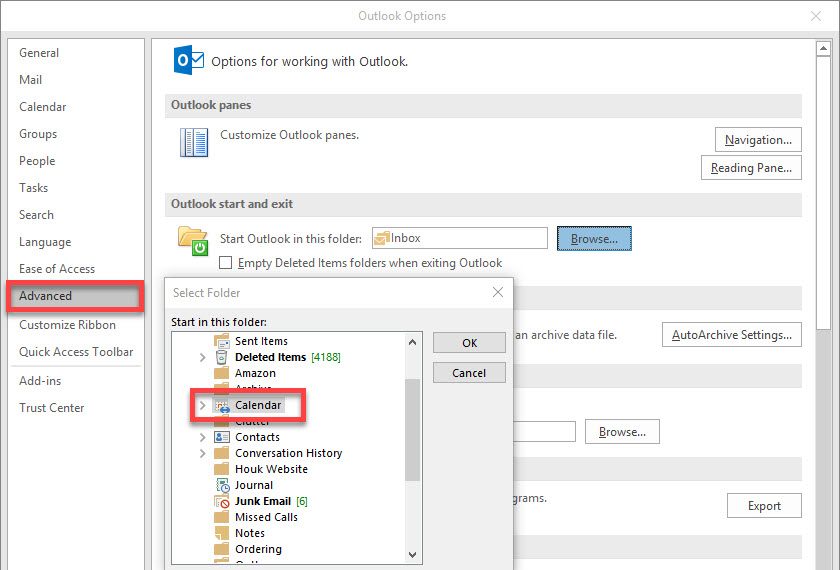Select the Amazon folder label
Screen dimensions: 840x570
click(256, 373)
